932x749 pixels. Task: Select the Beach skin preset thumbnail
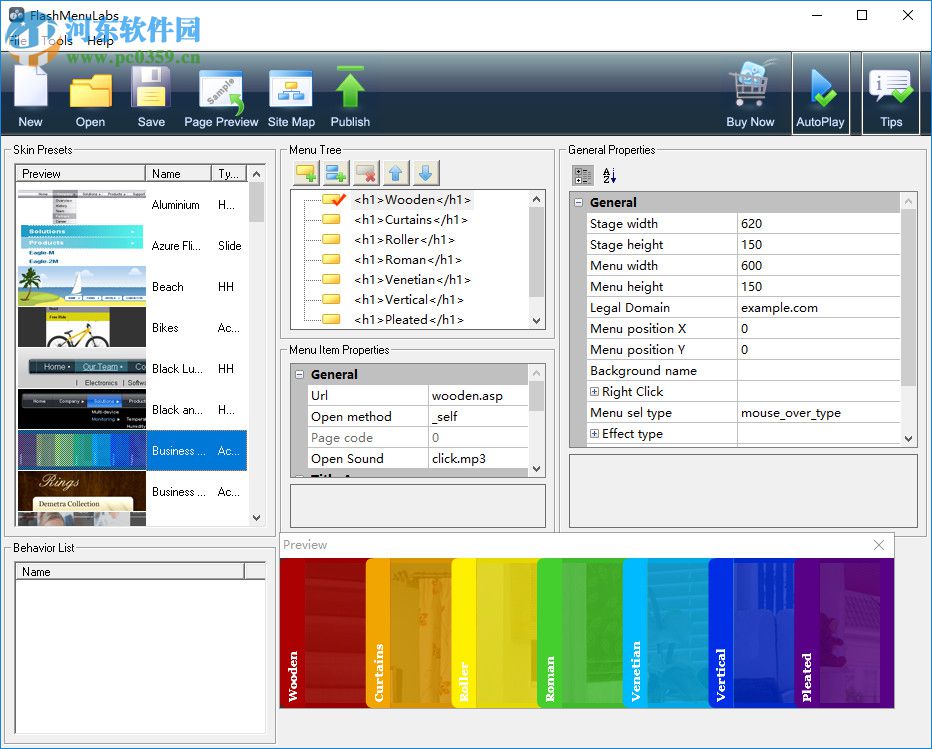[x=82, y=286]
